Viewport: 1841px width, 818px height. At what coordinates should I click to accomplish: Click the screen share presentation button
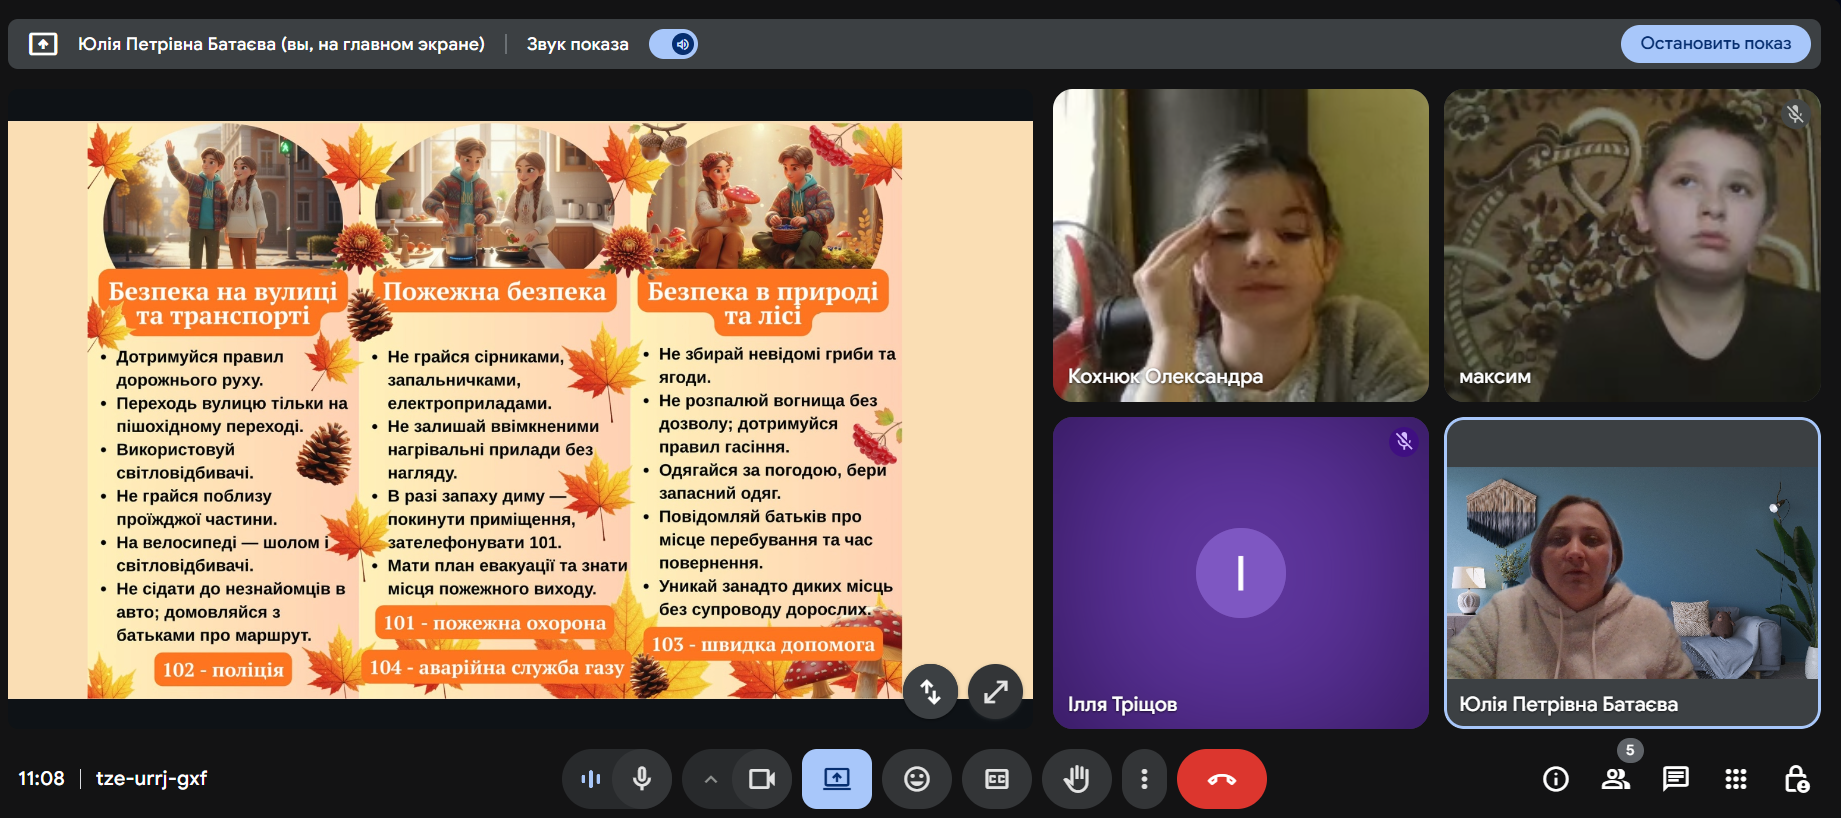pyautogui.click(x=836, y=779)
